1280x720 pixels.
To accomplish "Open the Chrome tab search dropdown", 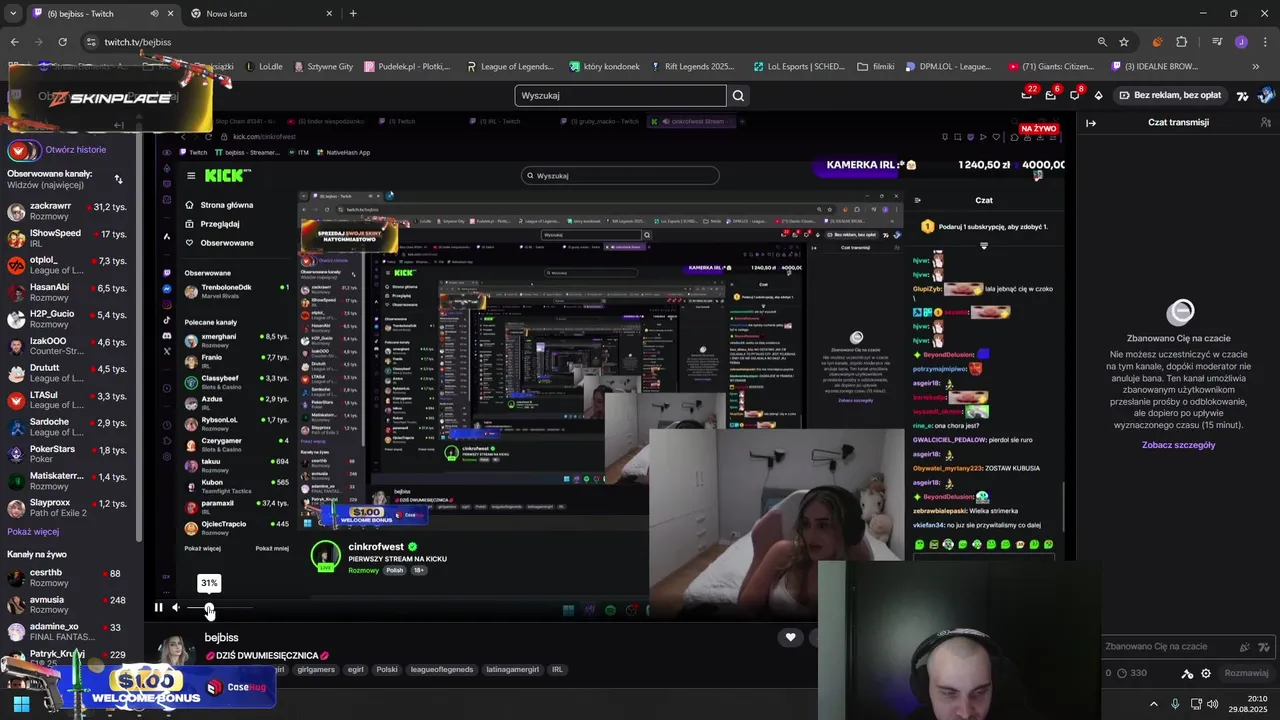I will (x=12, y=14).
